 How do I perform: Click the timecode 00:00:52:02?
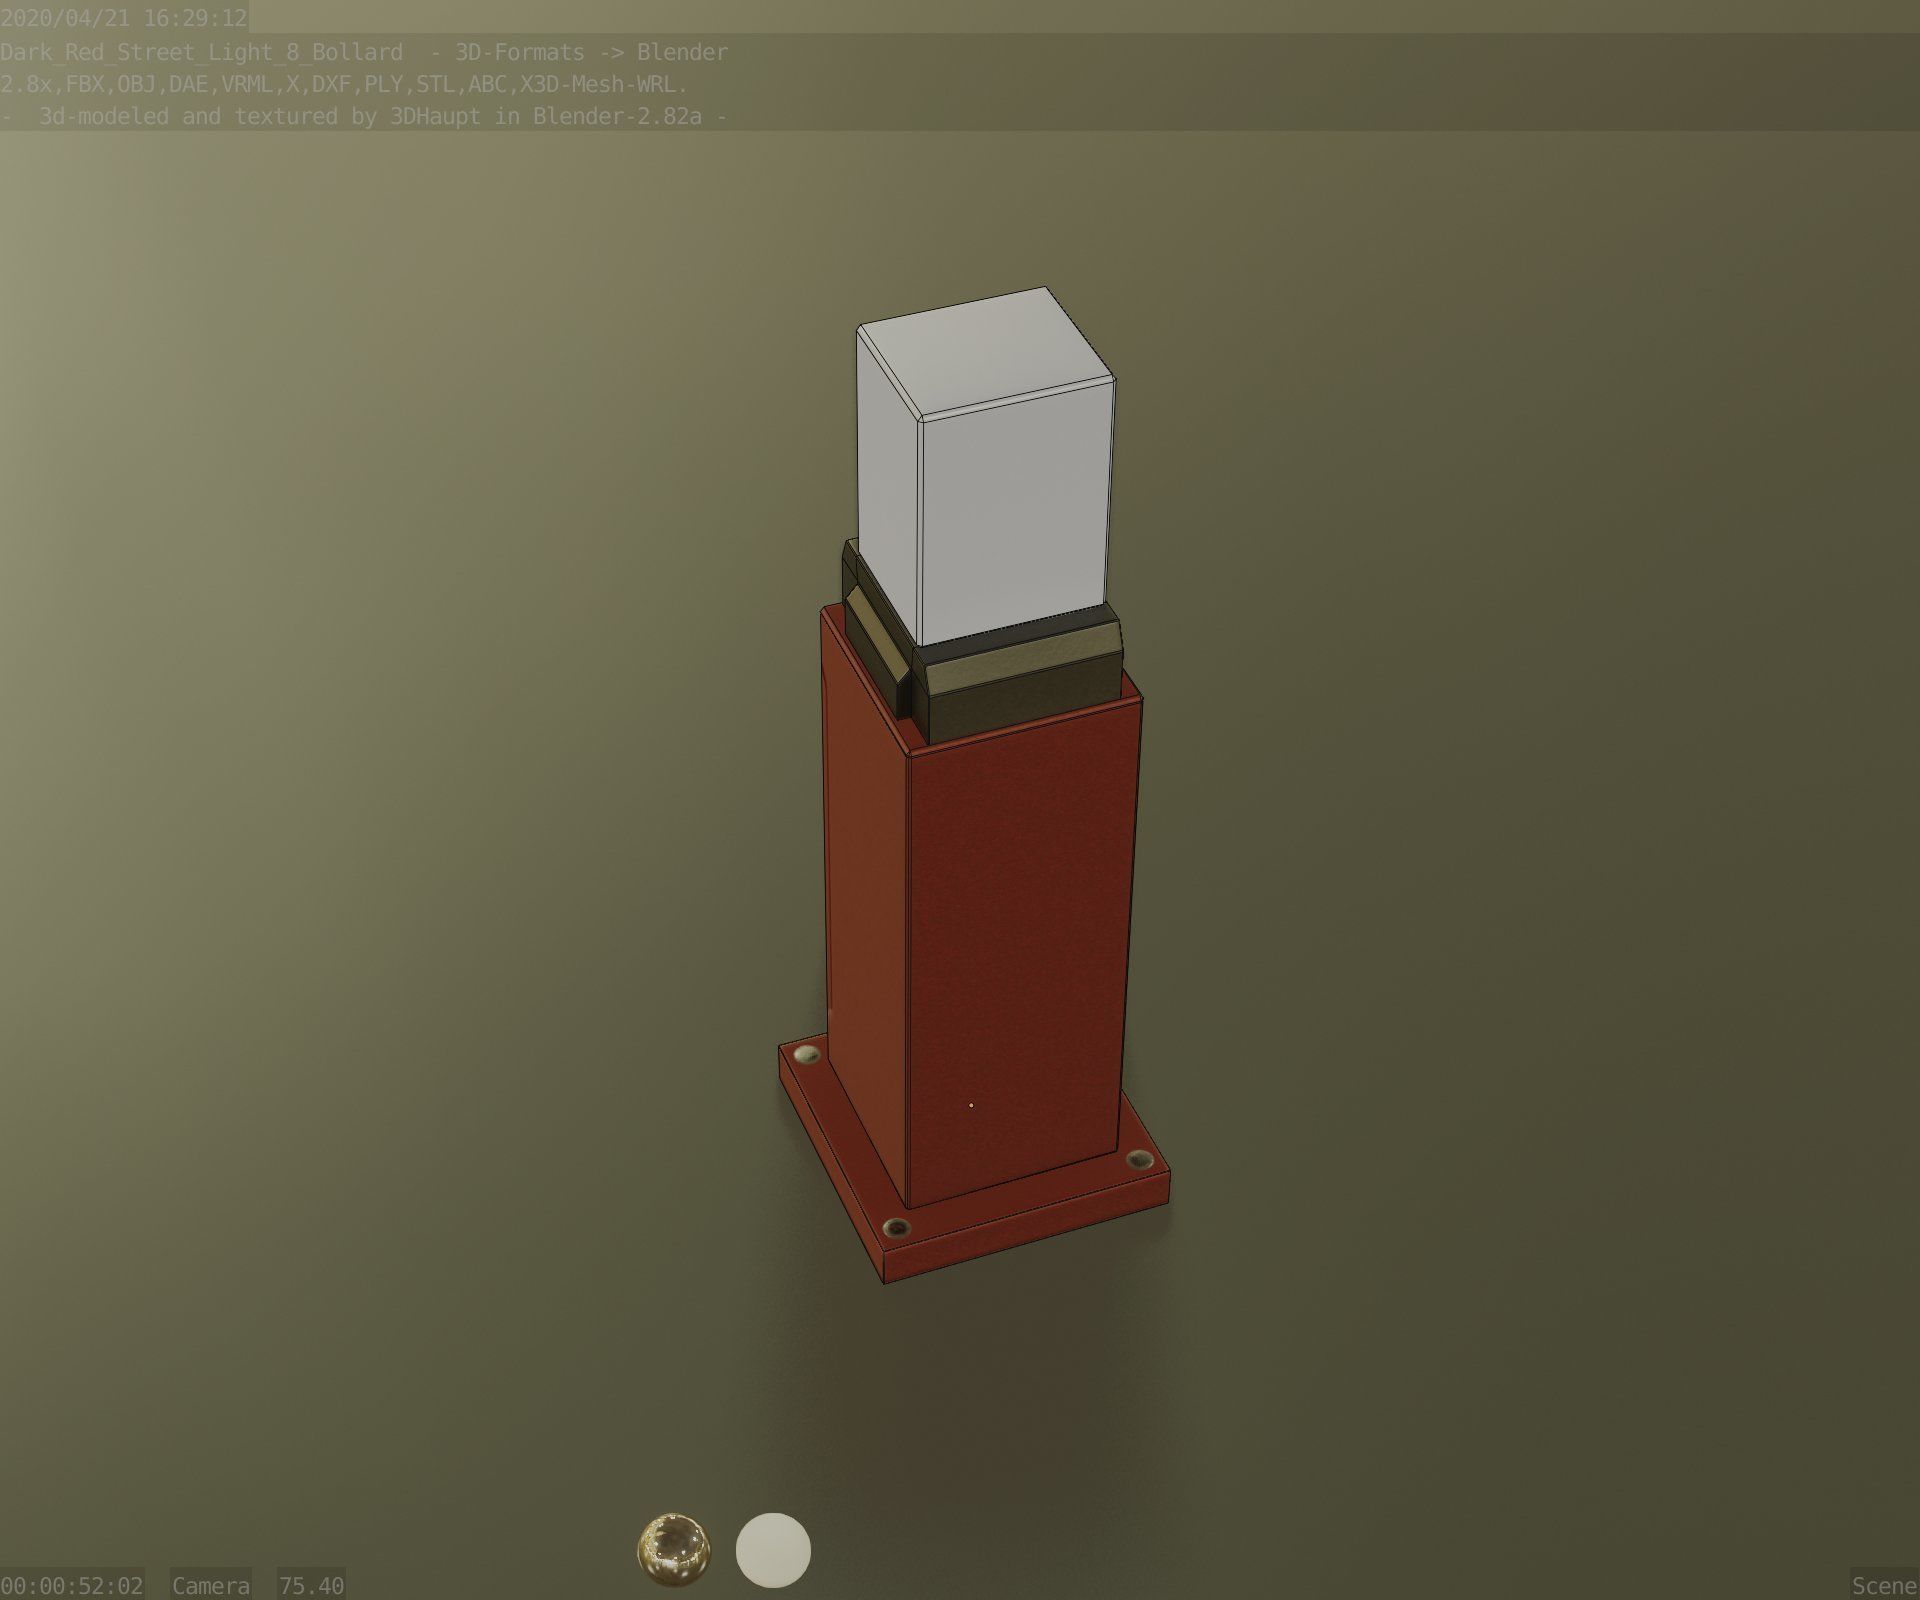72,1585
